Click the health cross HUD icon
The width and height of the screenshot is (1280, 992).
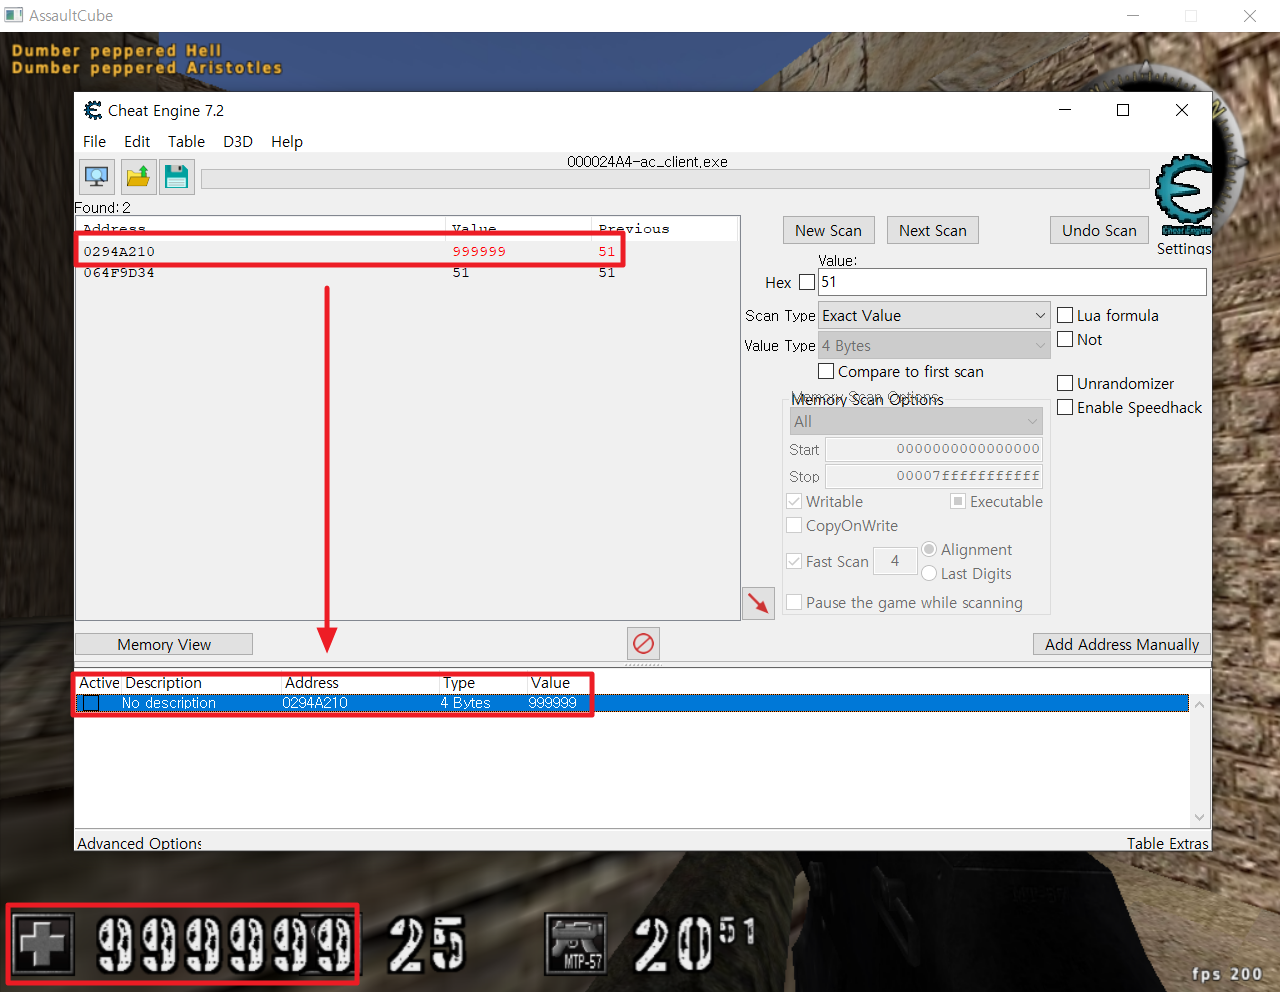coord(43,944)
